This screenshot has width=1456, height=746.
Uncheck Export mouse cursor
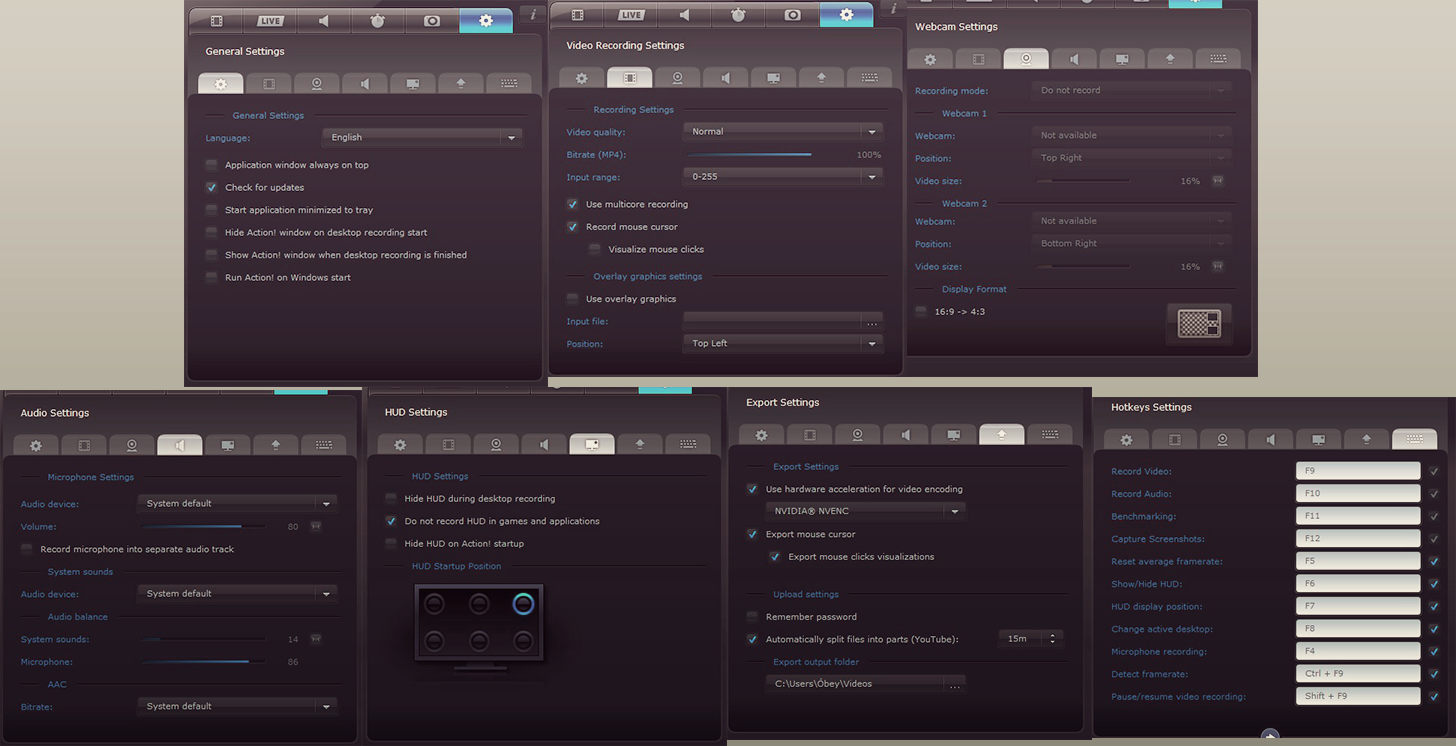tap(752, 534)
